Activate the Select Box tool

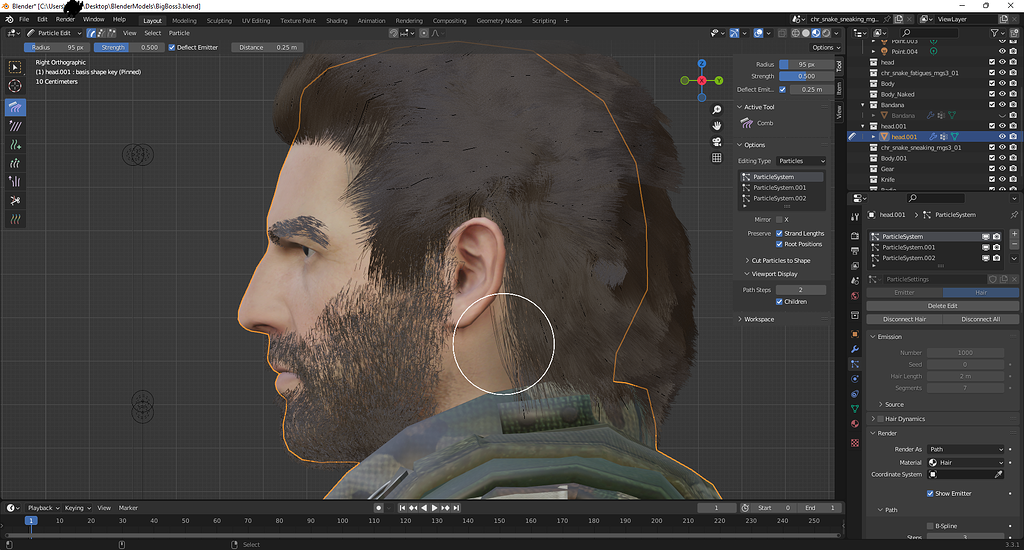(15, 67)
